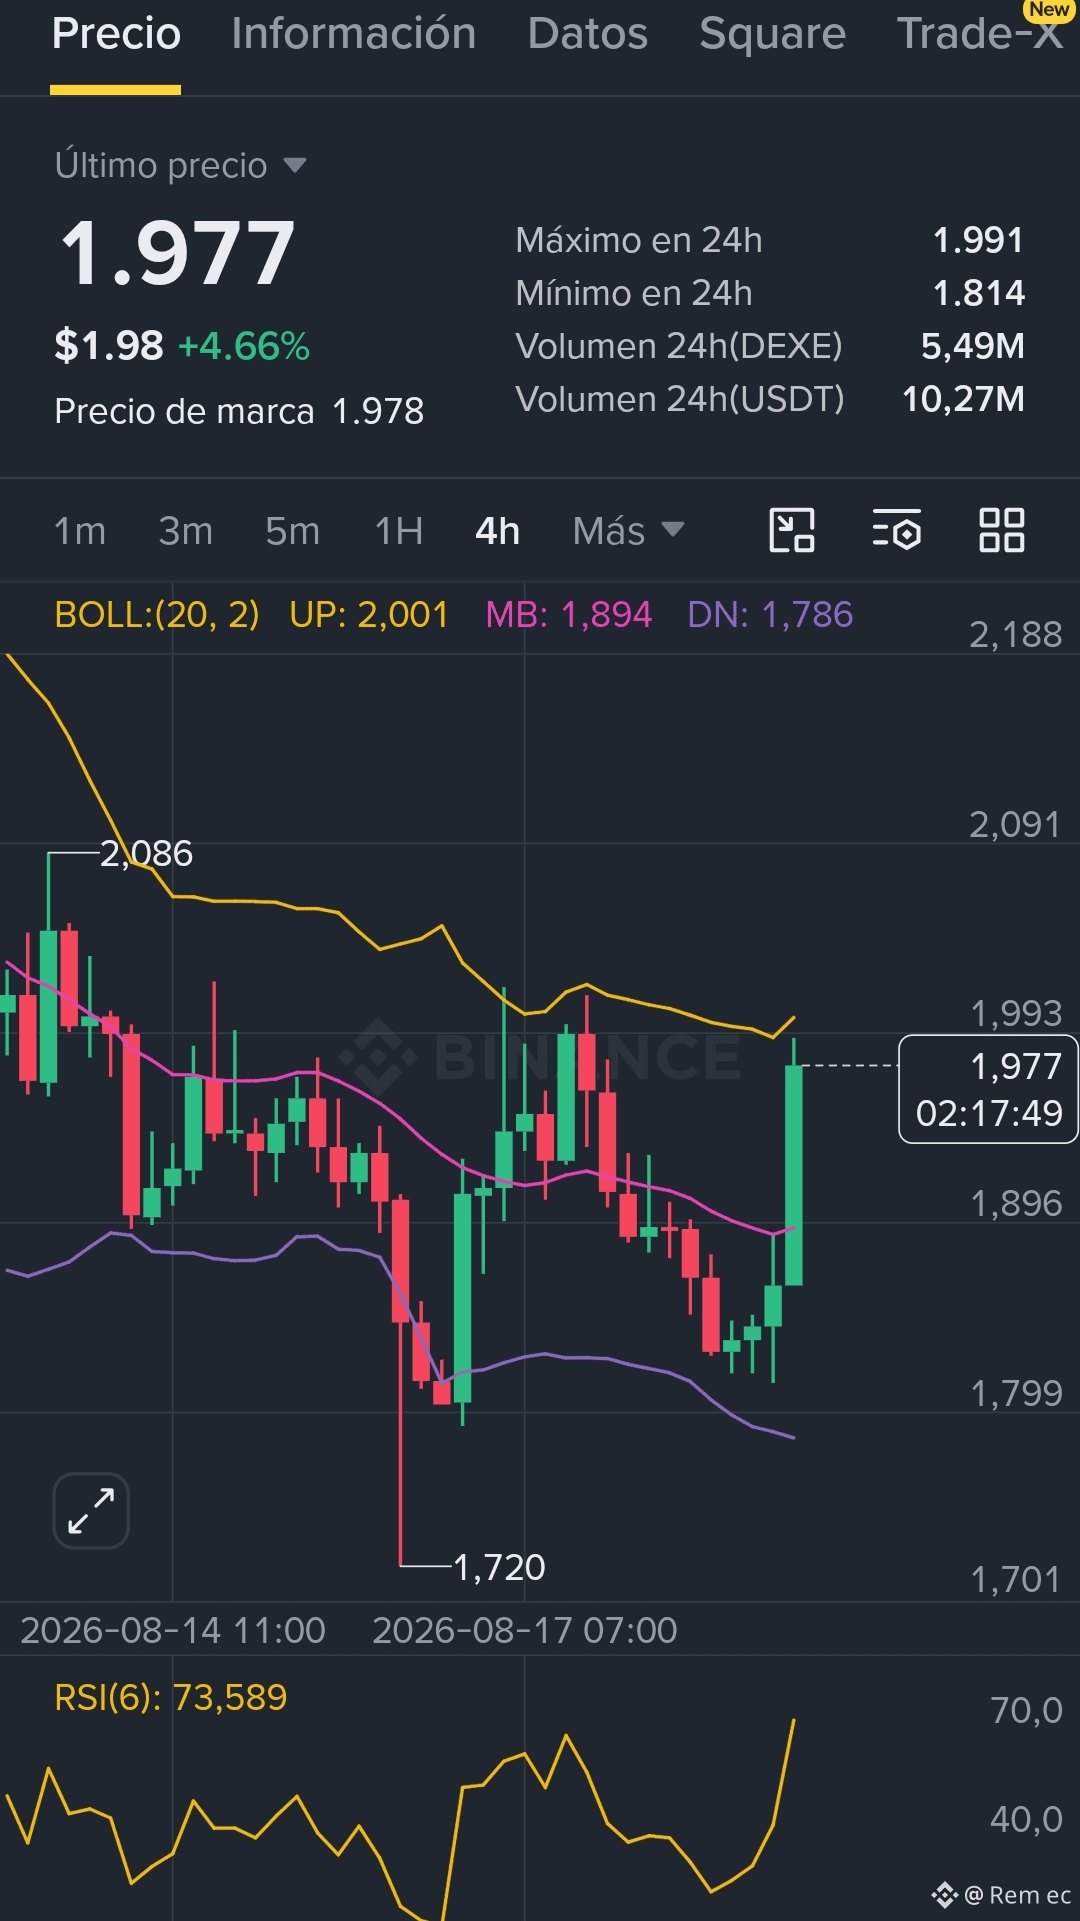Tap the 2,086 high marker

point(146,853)
